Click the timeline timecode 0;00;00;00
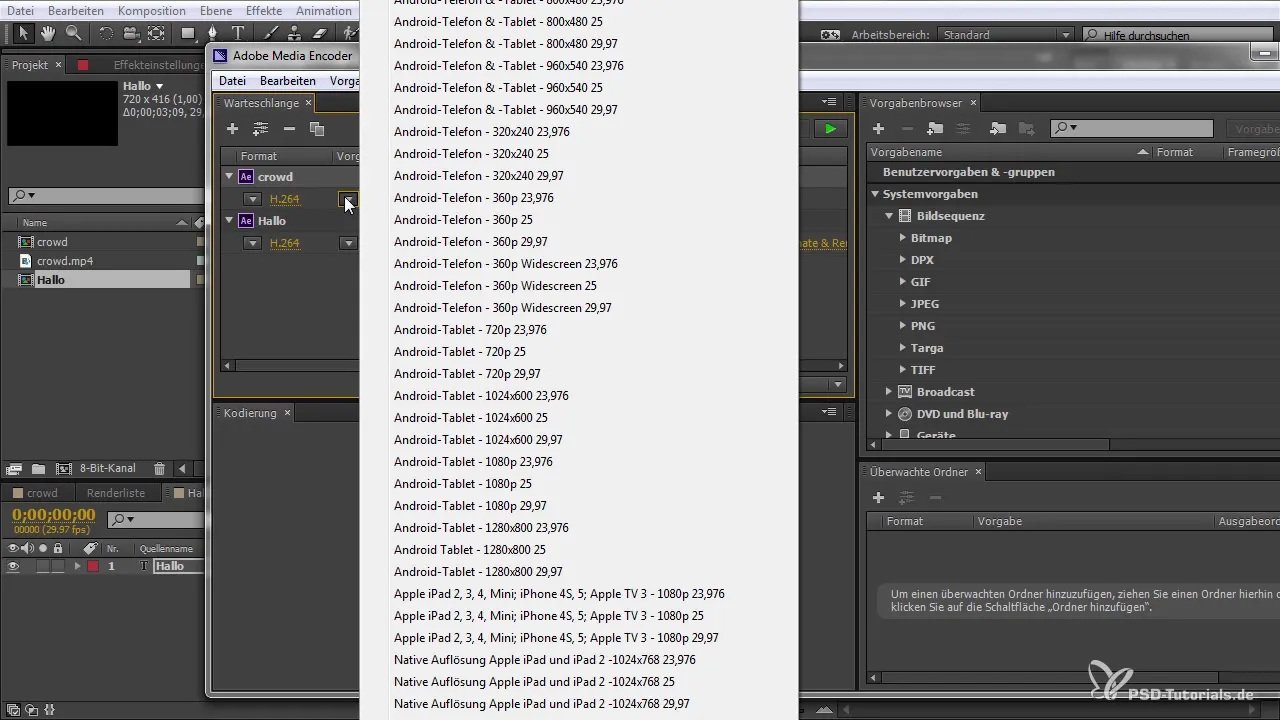This screenshot has height=720, width=1280. tap(54, 516)
